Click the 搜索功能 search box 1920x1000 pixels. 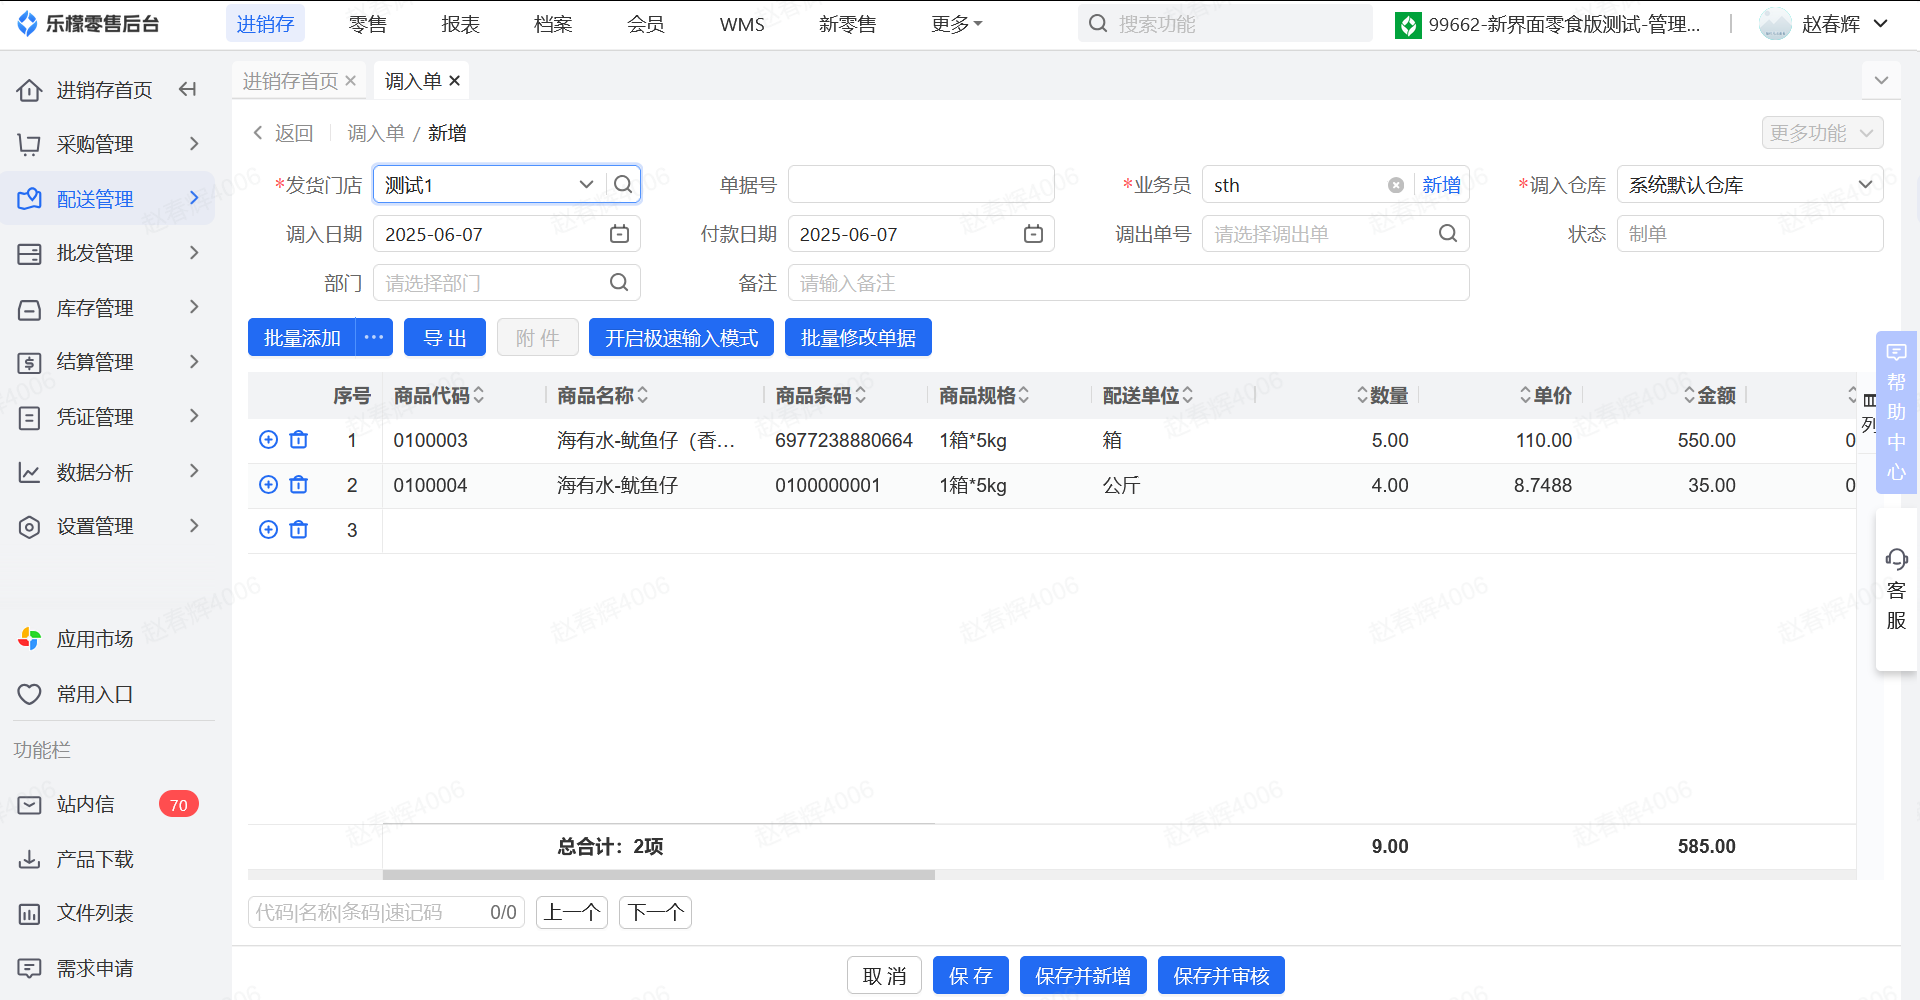tap(1225, 24)
